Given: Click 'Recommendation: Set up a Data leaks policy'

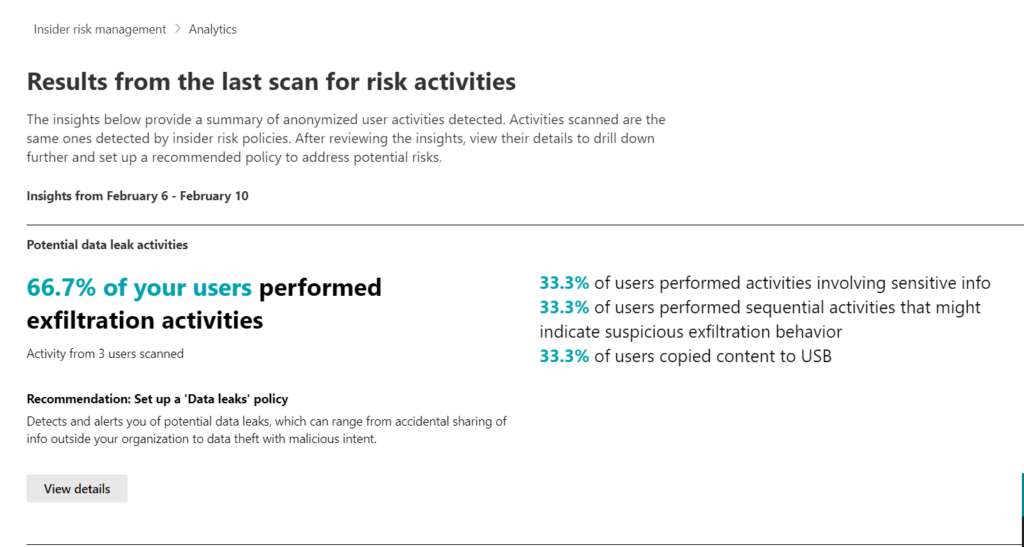Looking at the screenshot, I should point(157,399).
